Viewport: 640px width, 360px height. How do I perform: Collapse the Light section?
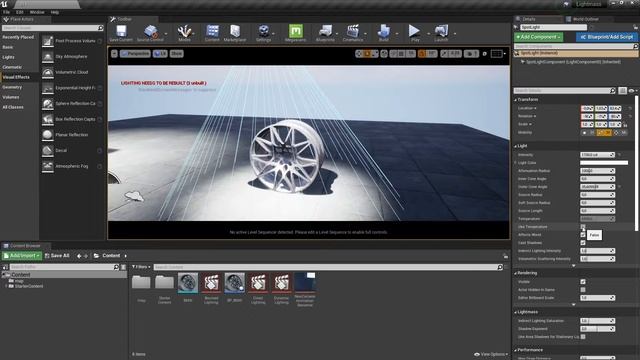tap(516, 146)
